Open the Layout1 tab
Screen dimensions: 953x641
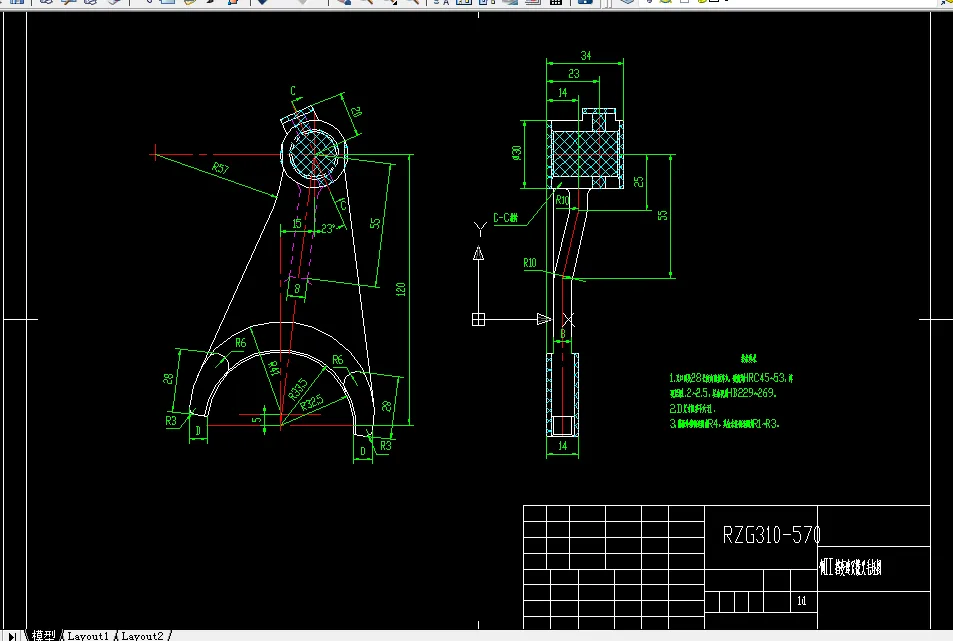[x=88, y=636]
